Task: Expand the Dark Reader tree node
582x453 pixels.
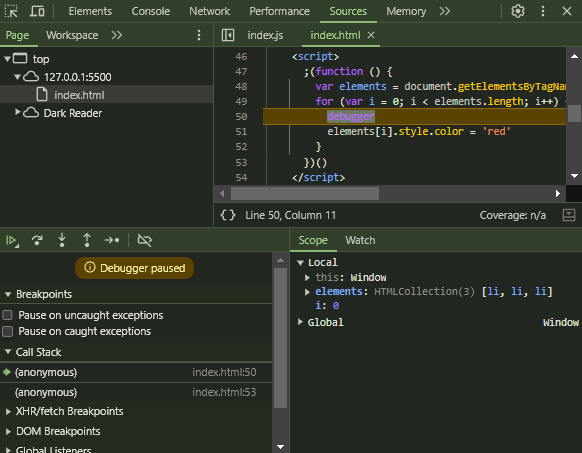Action: (x=17, y=112)
